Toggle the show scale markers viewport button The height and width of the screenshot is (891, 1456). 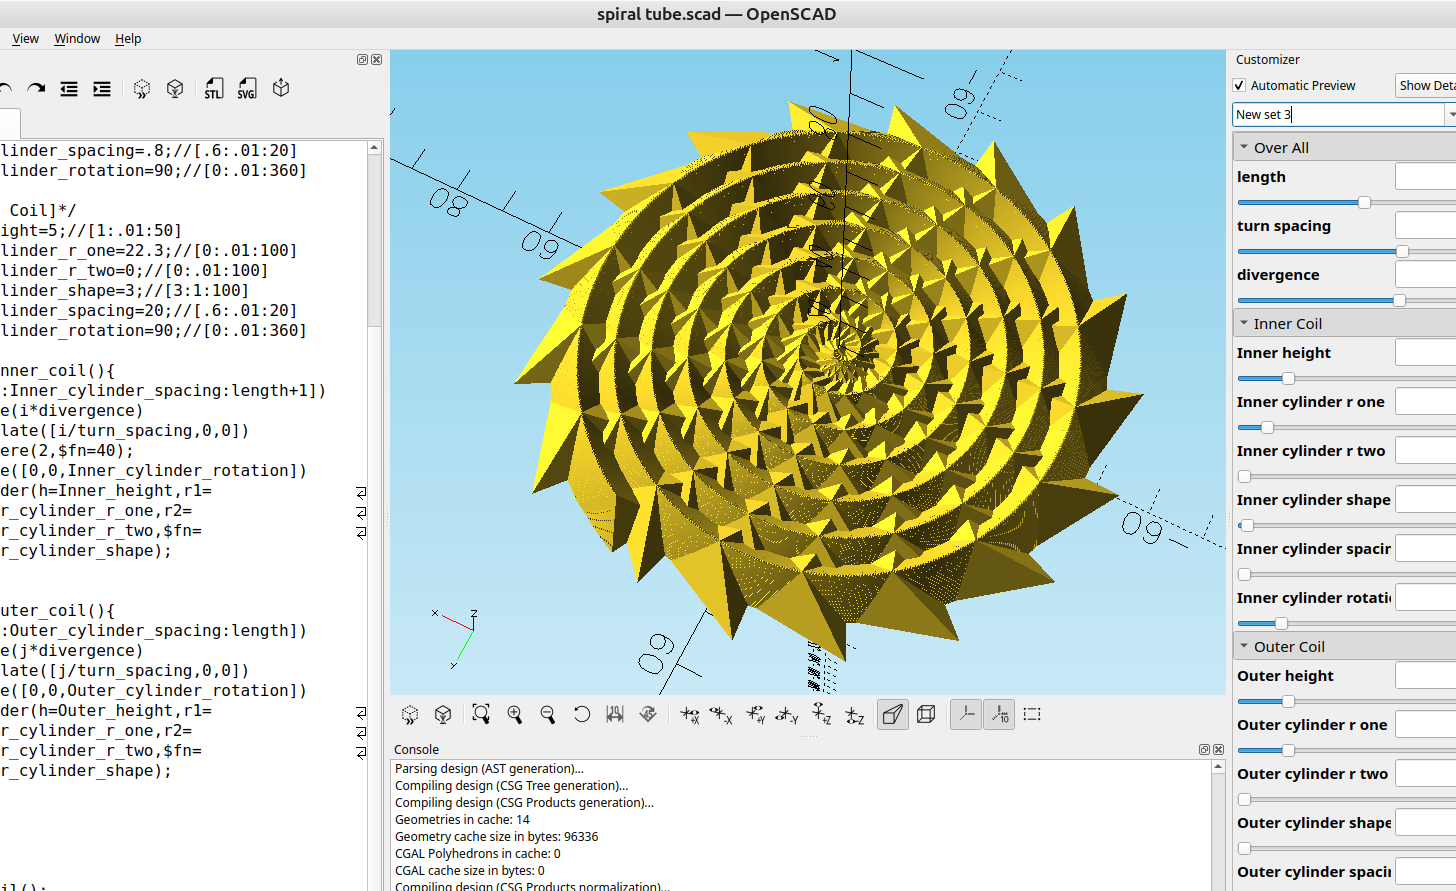pos(999,714)
